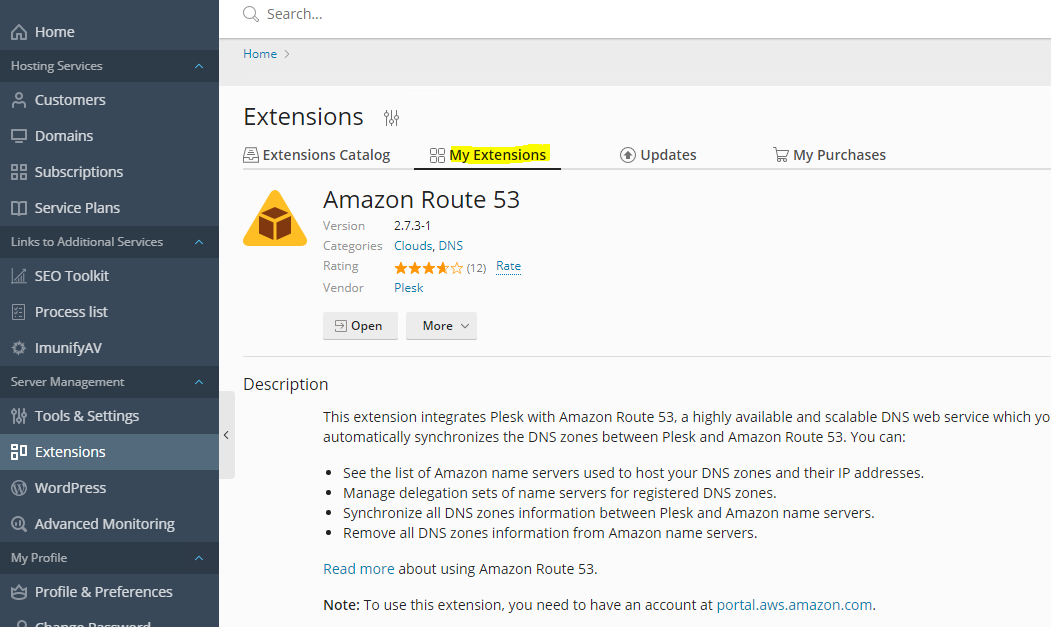The height and width of the screenshot is (627, 1051).
Task: Open ImunifyAV gear icon in sidebar
Action: pyautogui.click(x=18, y=348)
